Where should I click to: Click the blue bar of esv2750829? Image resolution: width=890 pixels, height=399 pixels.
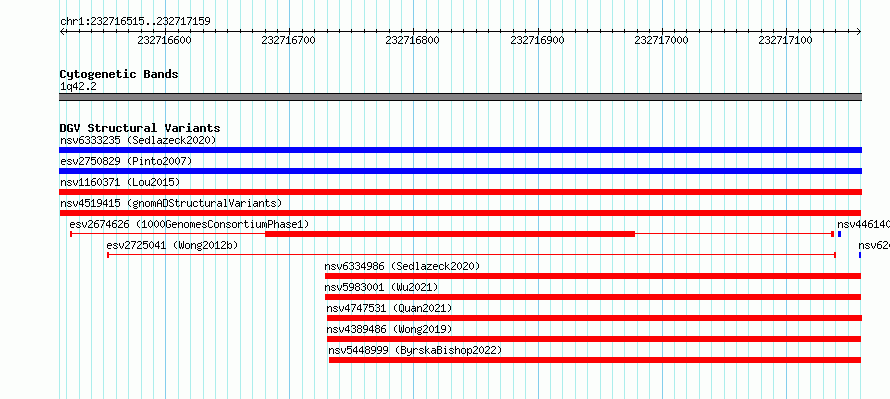click(460, 171)
